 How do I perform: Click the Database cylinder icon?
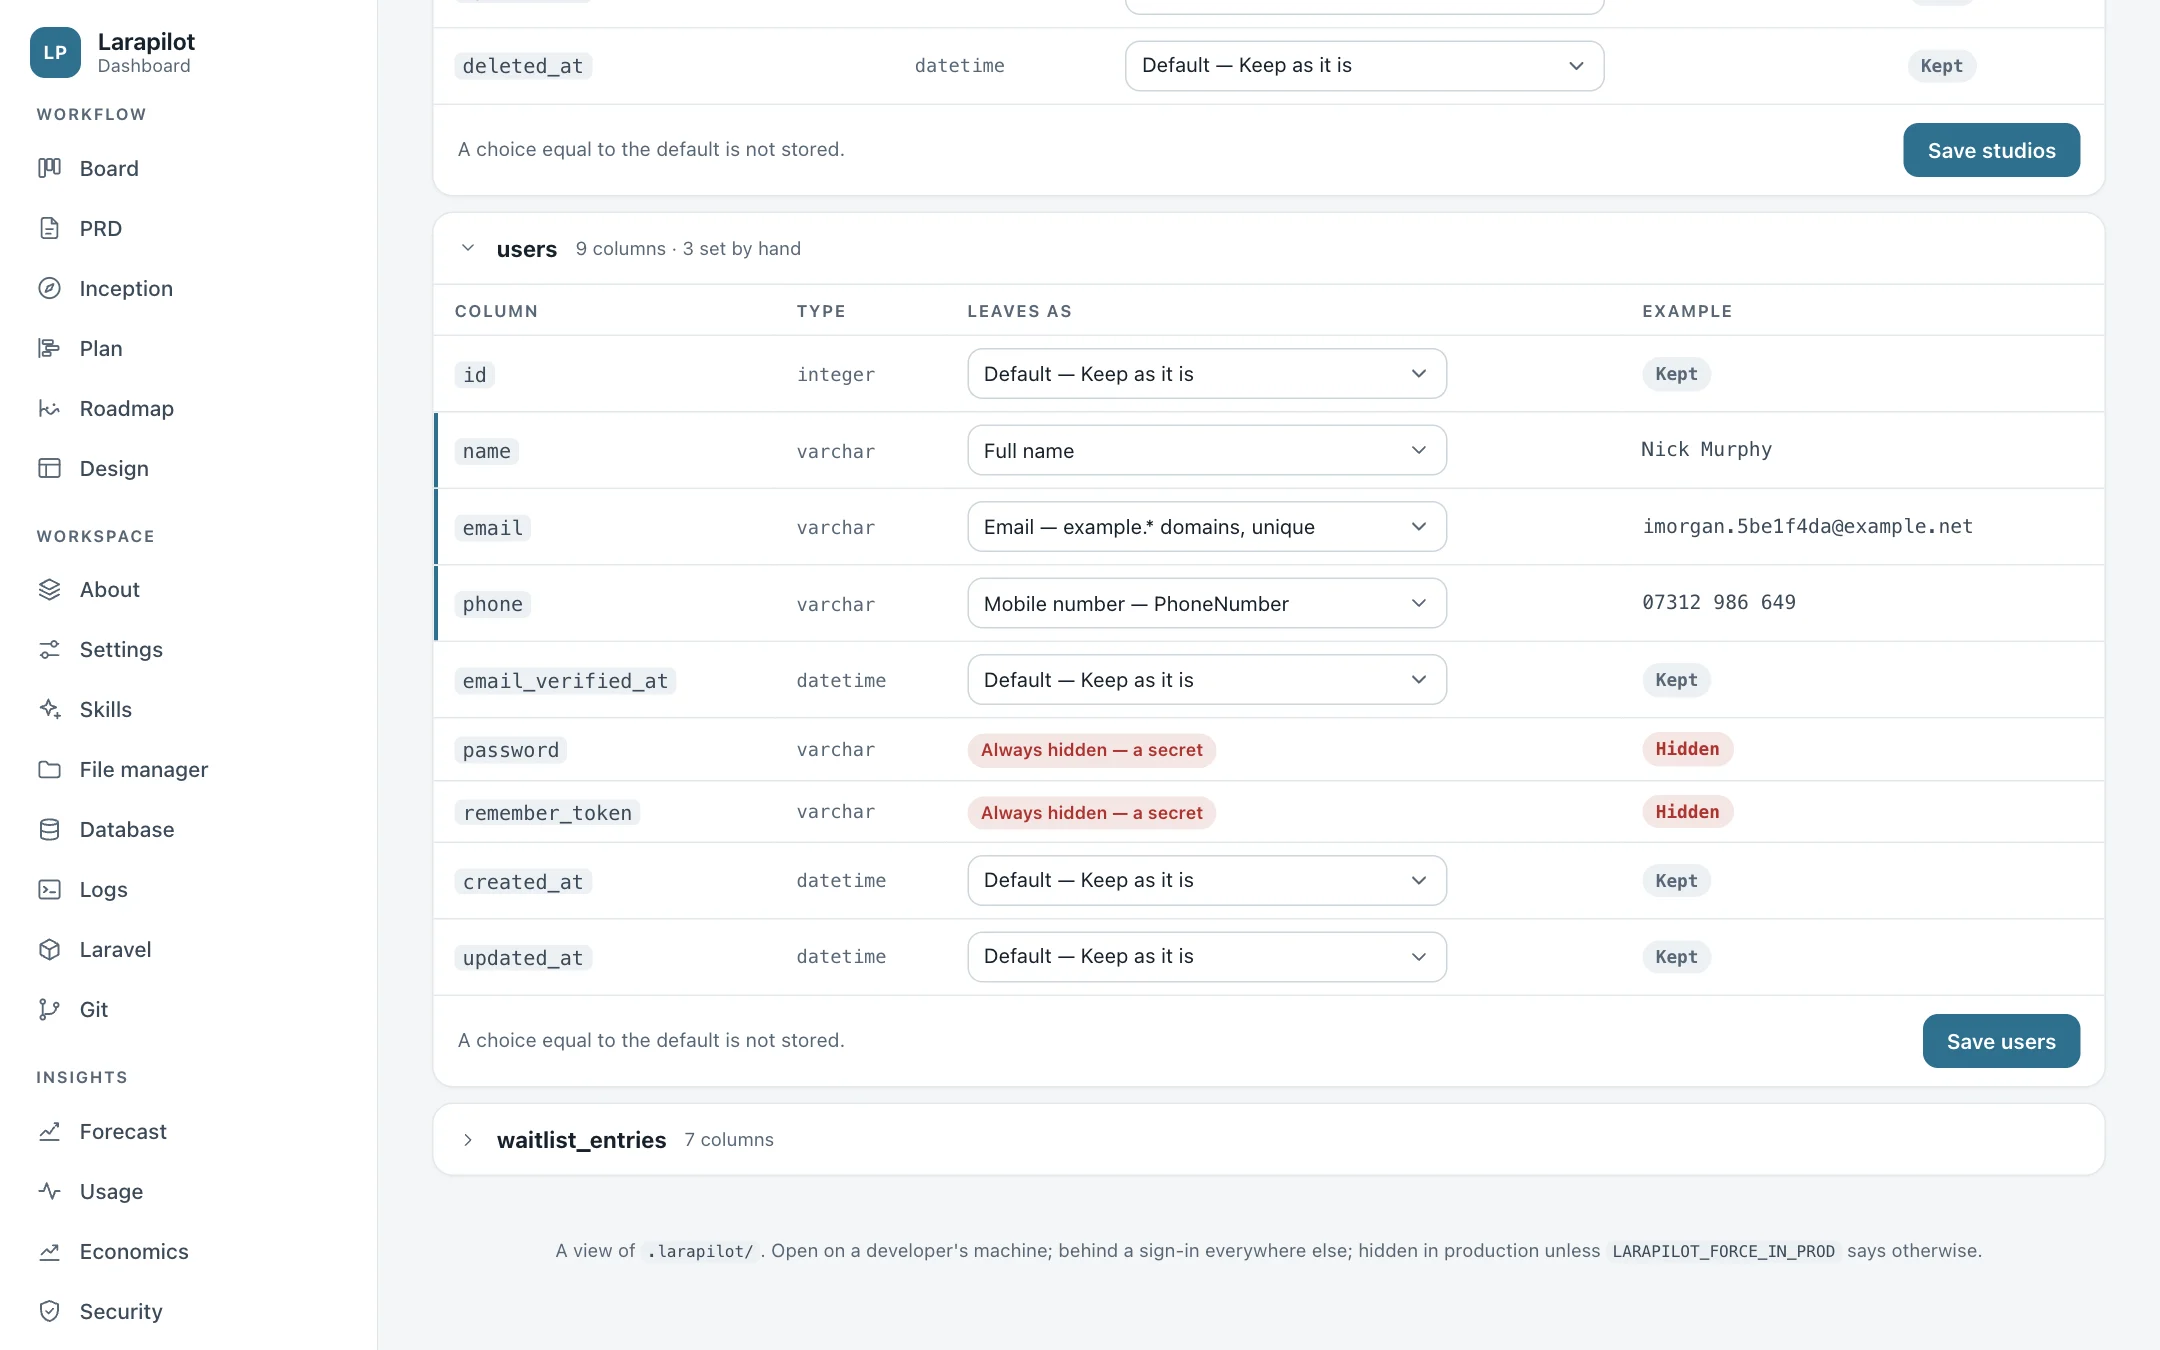click(49, 829)
